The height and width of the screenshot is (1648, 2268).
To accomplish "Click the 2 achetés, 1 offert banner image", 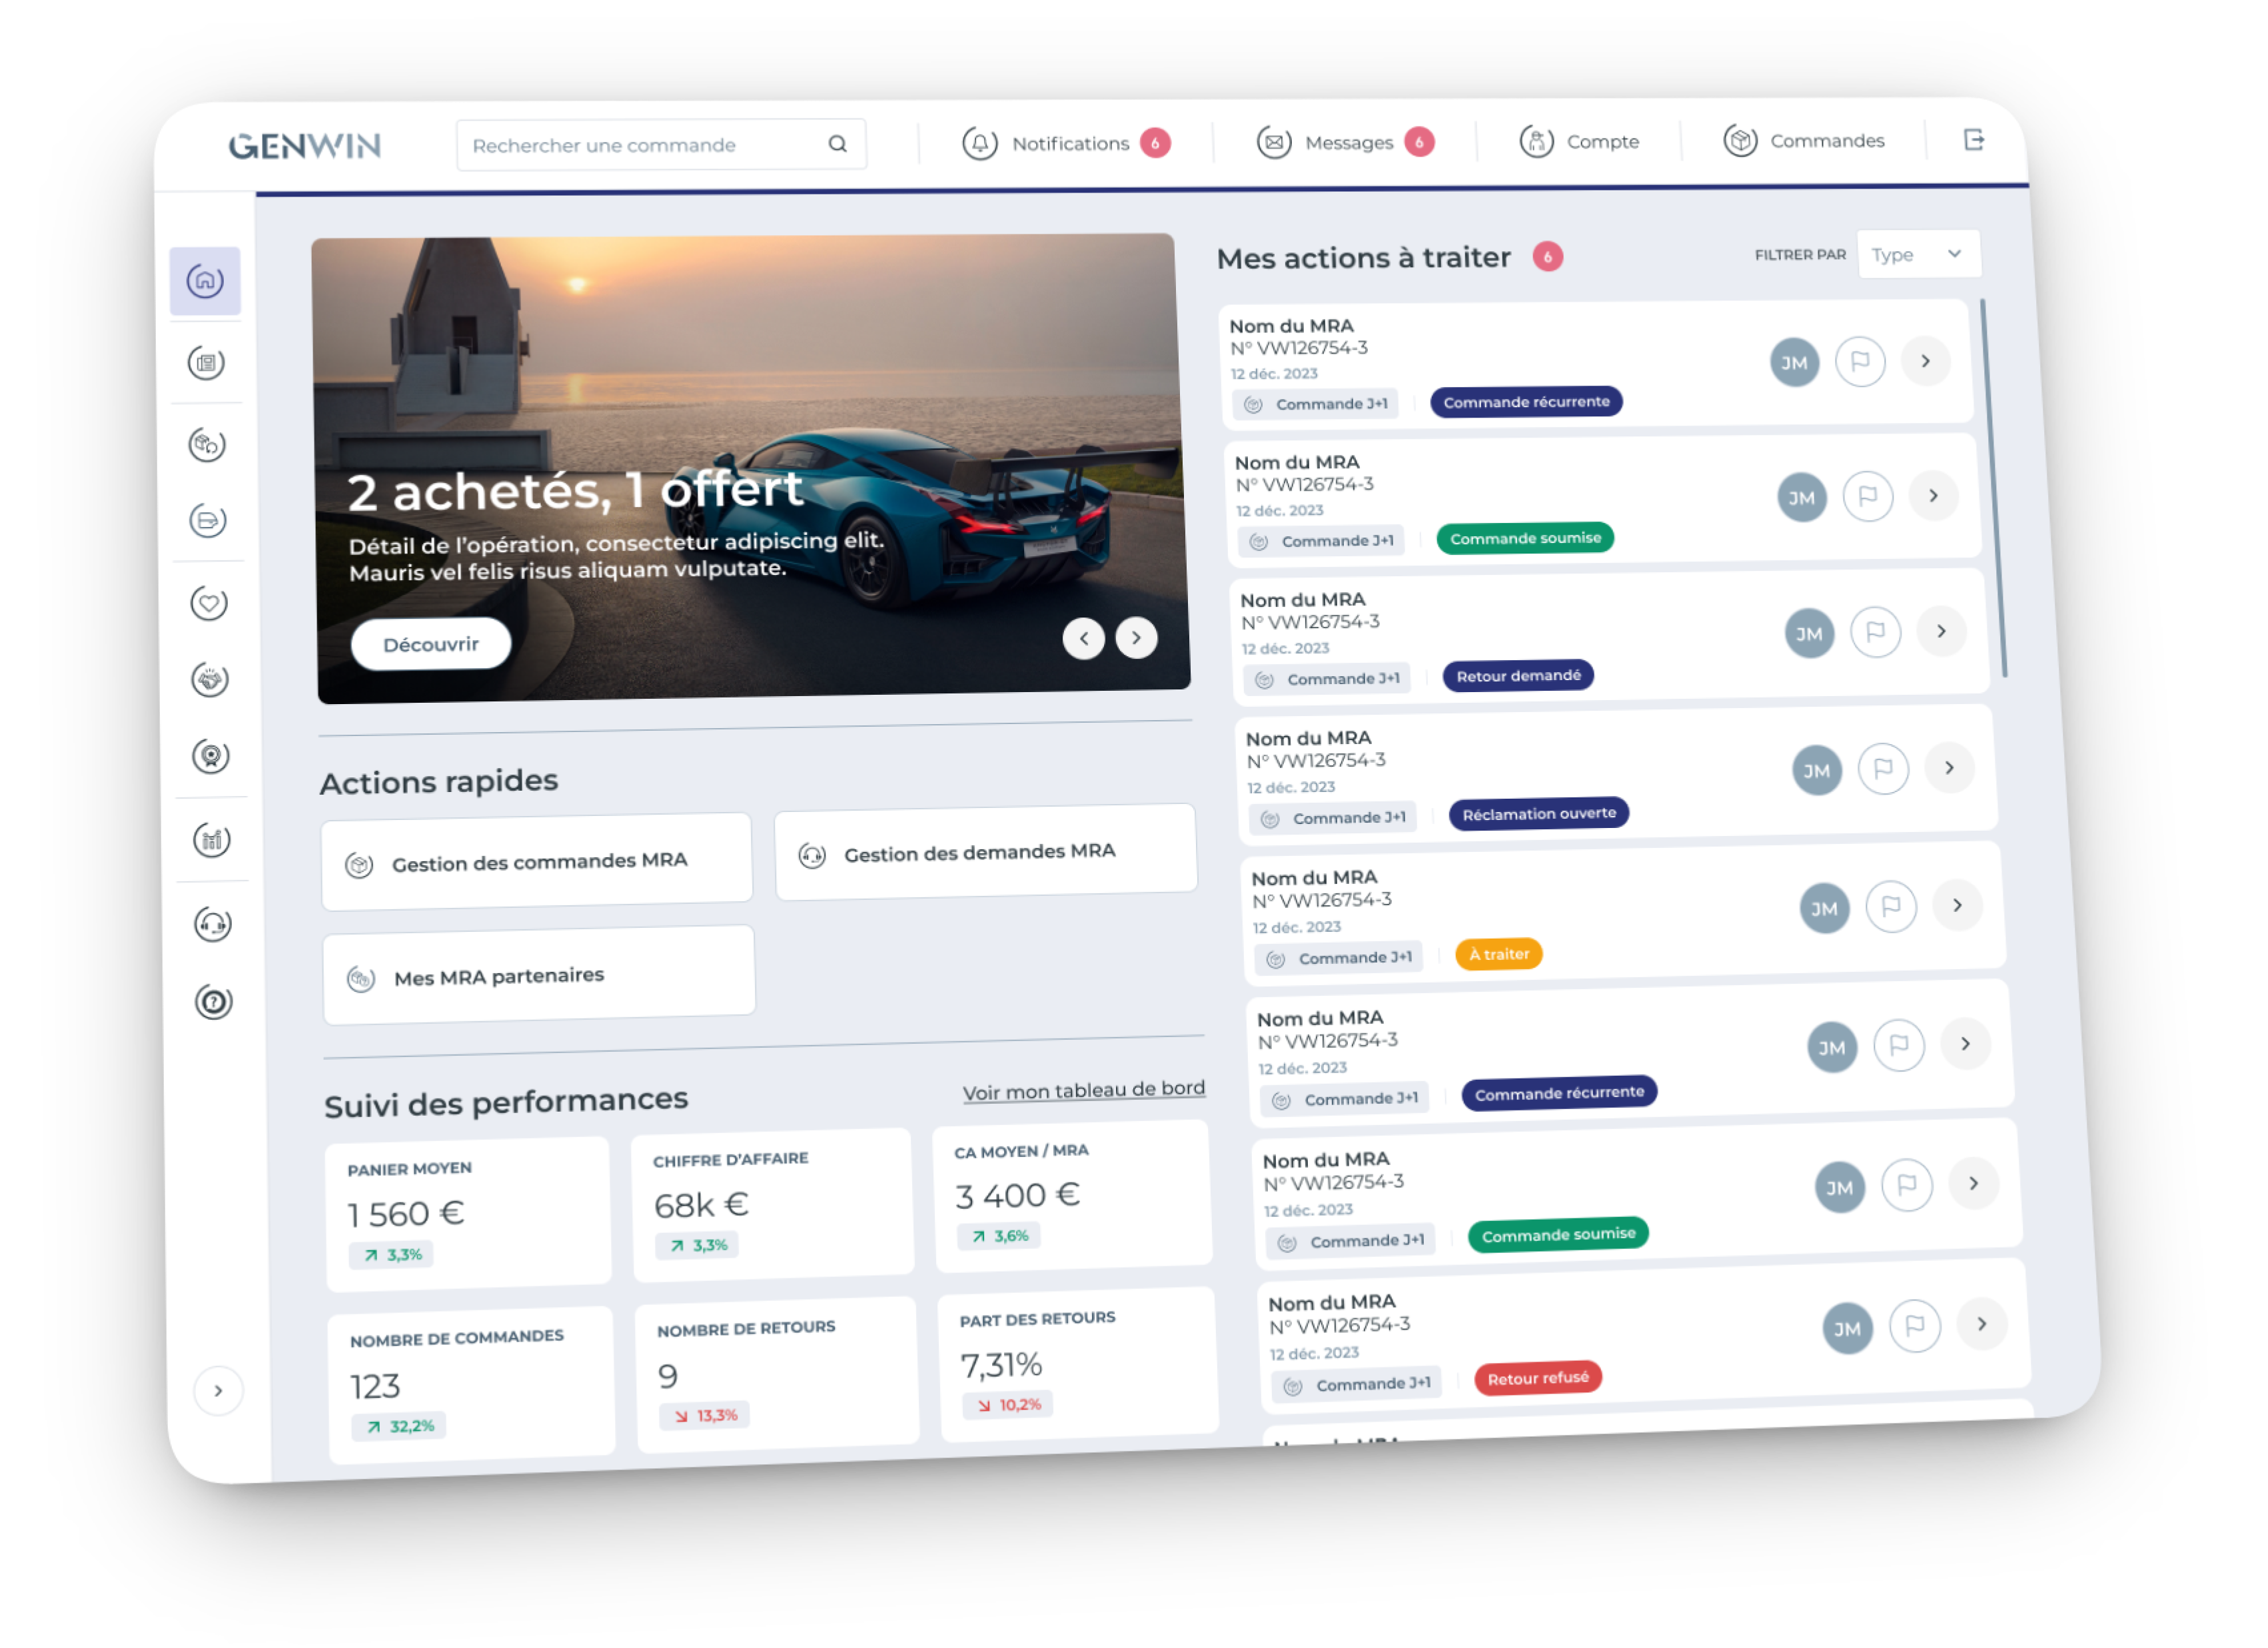I will point(752,468).
